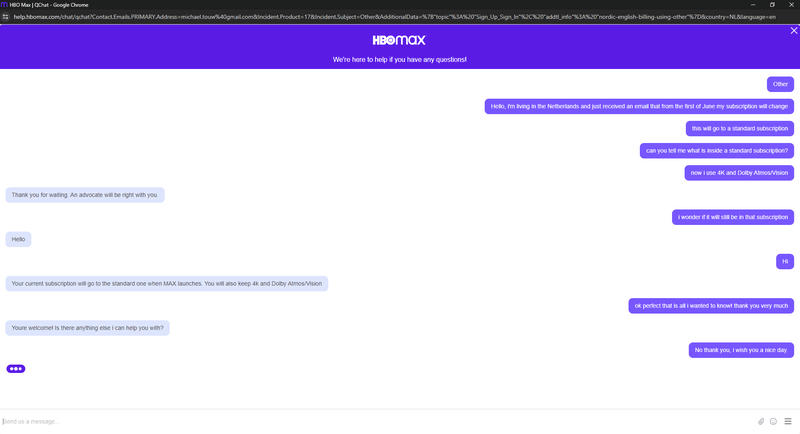Click the 'HBO Max | QChat - Google Chrome' window title
Image resolution: width=800 pixels, height=434 pixels.
click(x=49, y=5)
